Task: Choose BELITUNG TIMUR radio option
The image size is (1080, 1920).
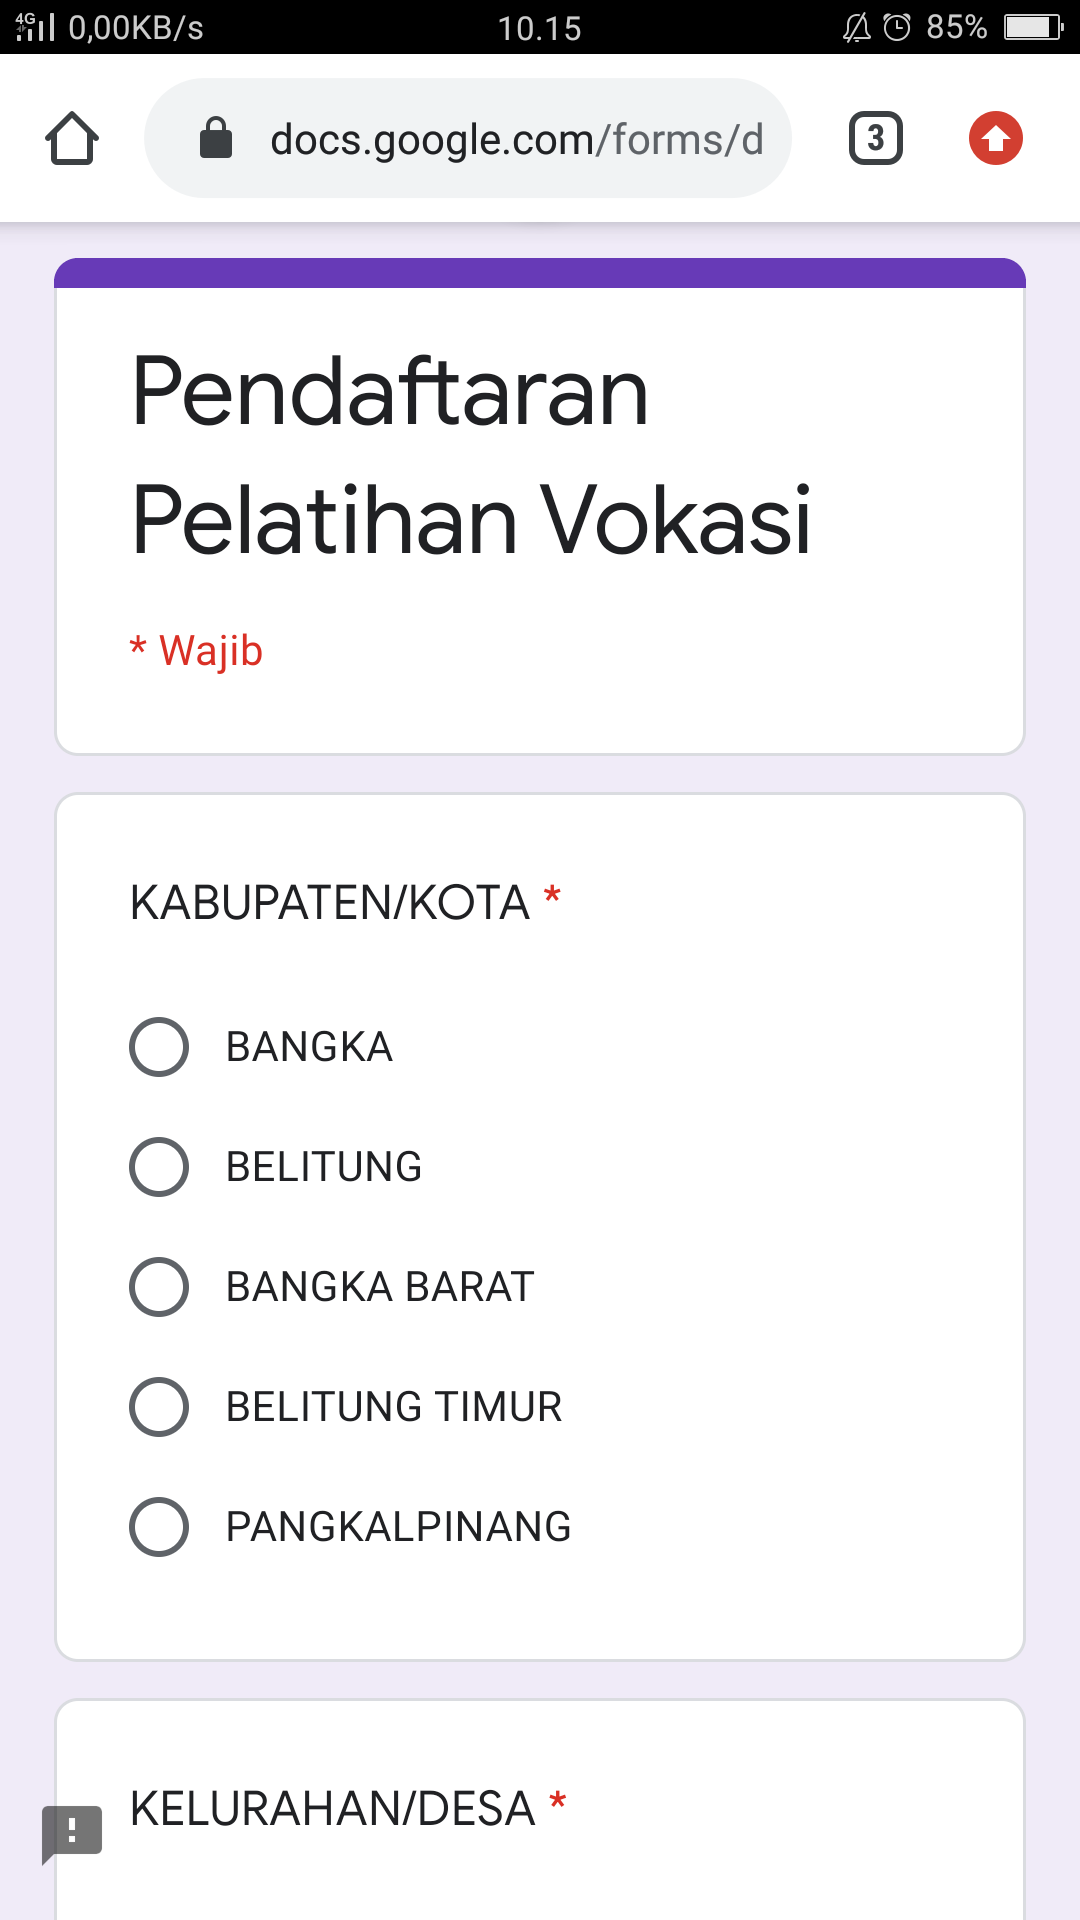Action: coord(159,1407)
